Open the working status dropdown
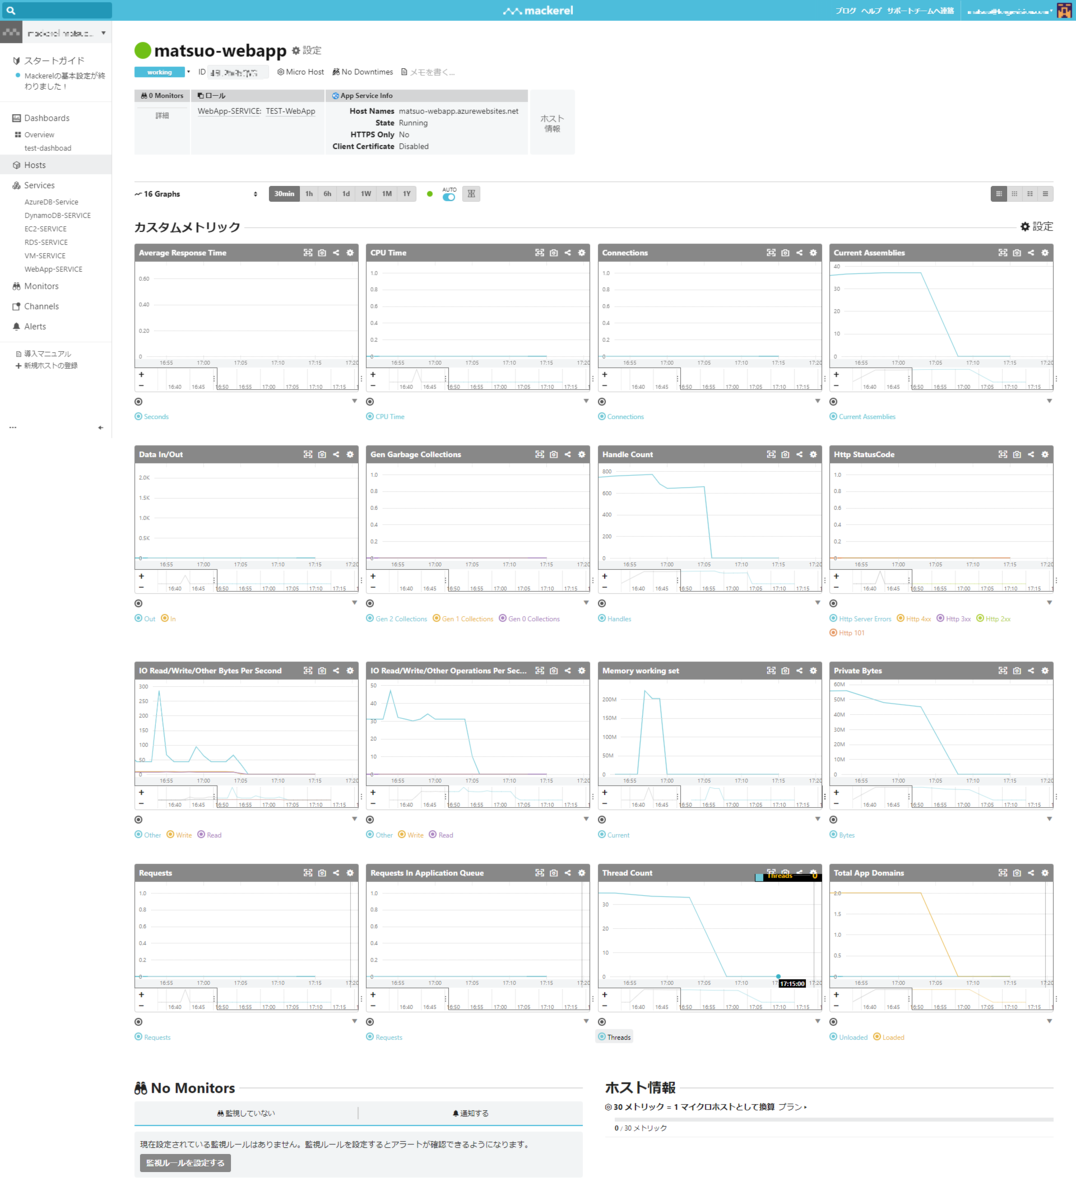This screenshot has width=1076, height=1200. pyautogui.click(x=163, y=72)
